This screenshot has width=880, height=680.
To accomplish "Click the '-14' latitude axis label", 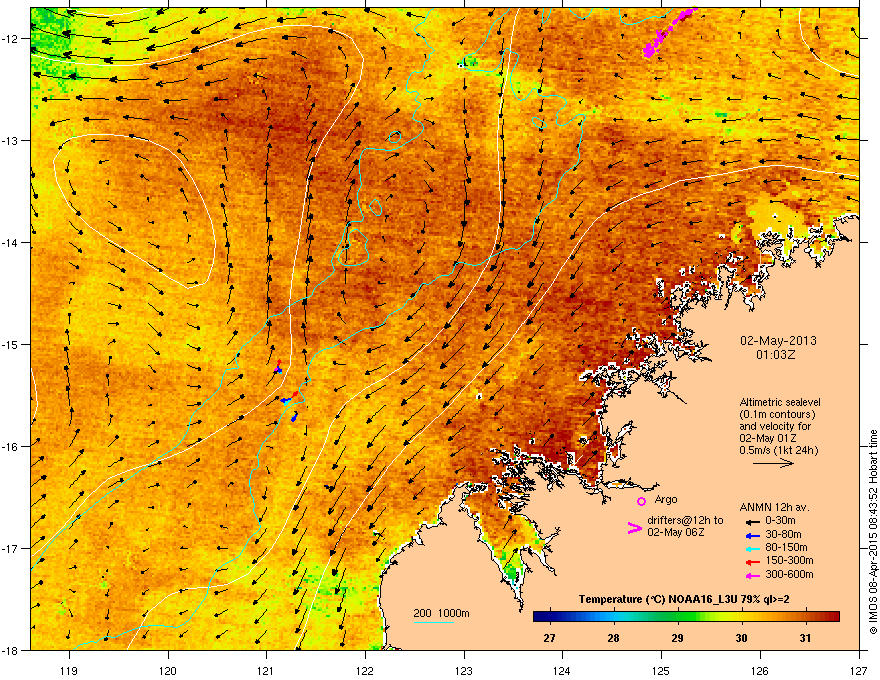I will pyautogui.click(x=11, y=242).
